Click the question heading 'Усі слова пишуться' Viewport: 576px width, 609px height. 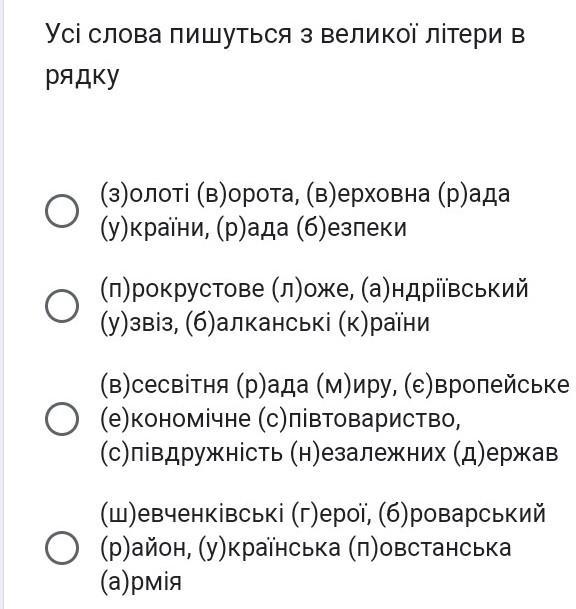coord(168,33)
